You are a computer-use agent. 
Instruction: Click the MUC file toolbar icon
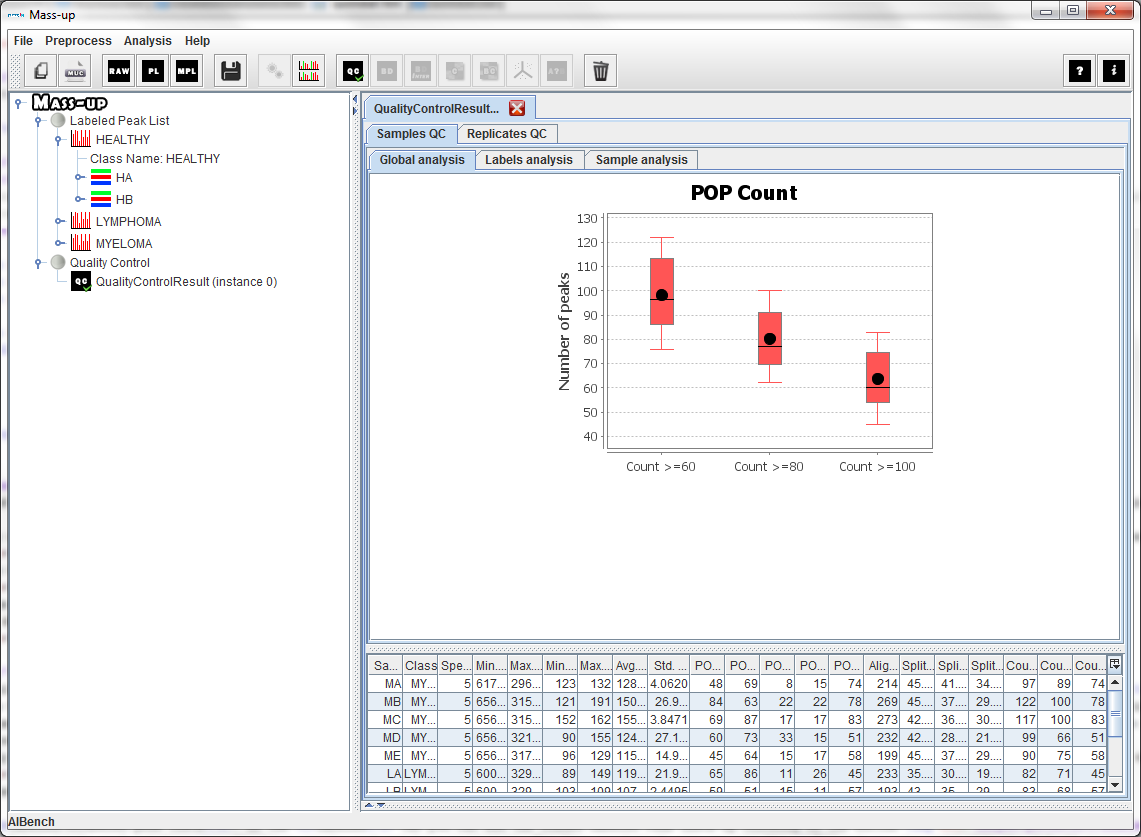point(75,71)
